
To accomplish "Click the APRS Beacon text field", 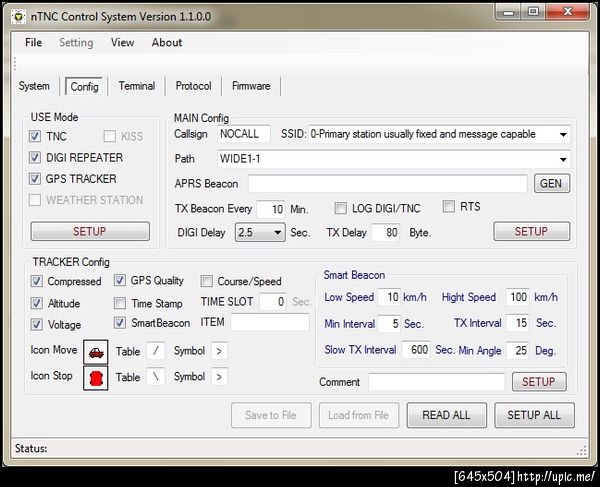I will pos(388,184).
